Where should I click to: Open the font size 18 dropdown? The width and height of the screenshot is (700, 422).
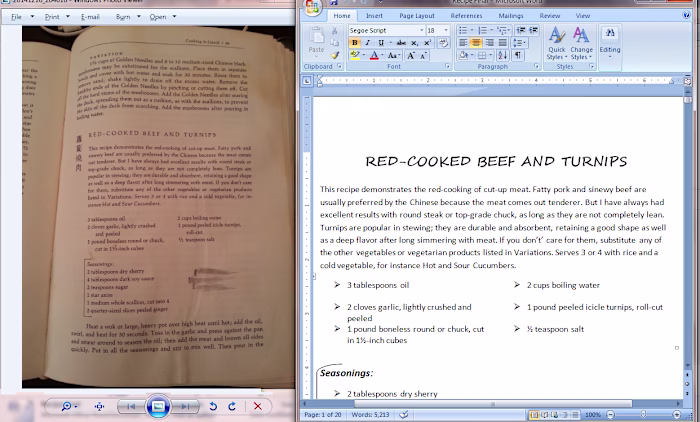pos(446,30)
